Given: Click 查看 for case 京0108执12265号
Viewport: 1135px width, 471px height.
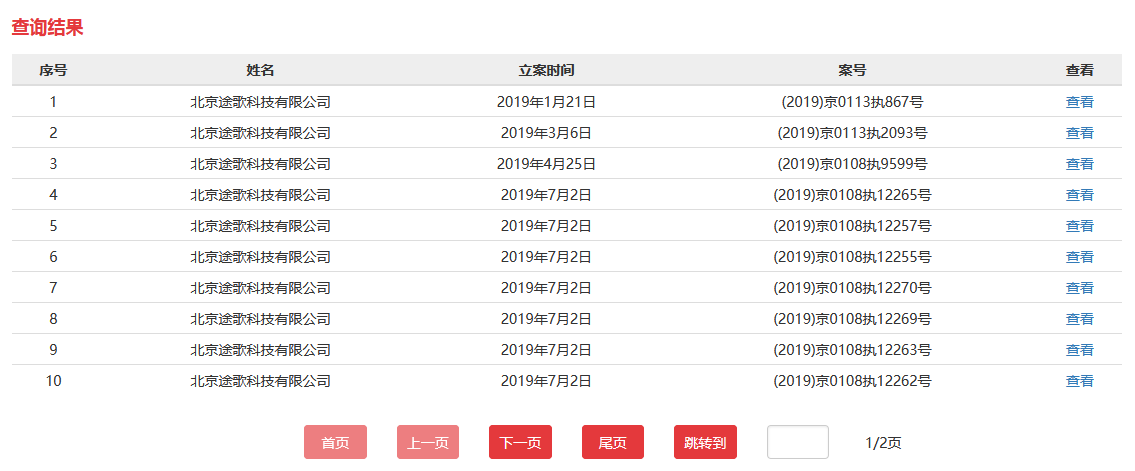Looking at the screenshot, I should pyautogui.click(x=1079, y=194).
